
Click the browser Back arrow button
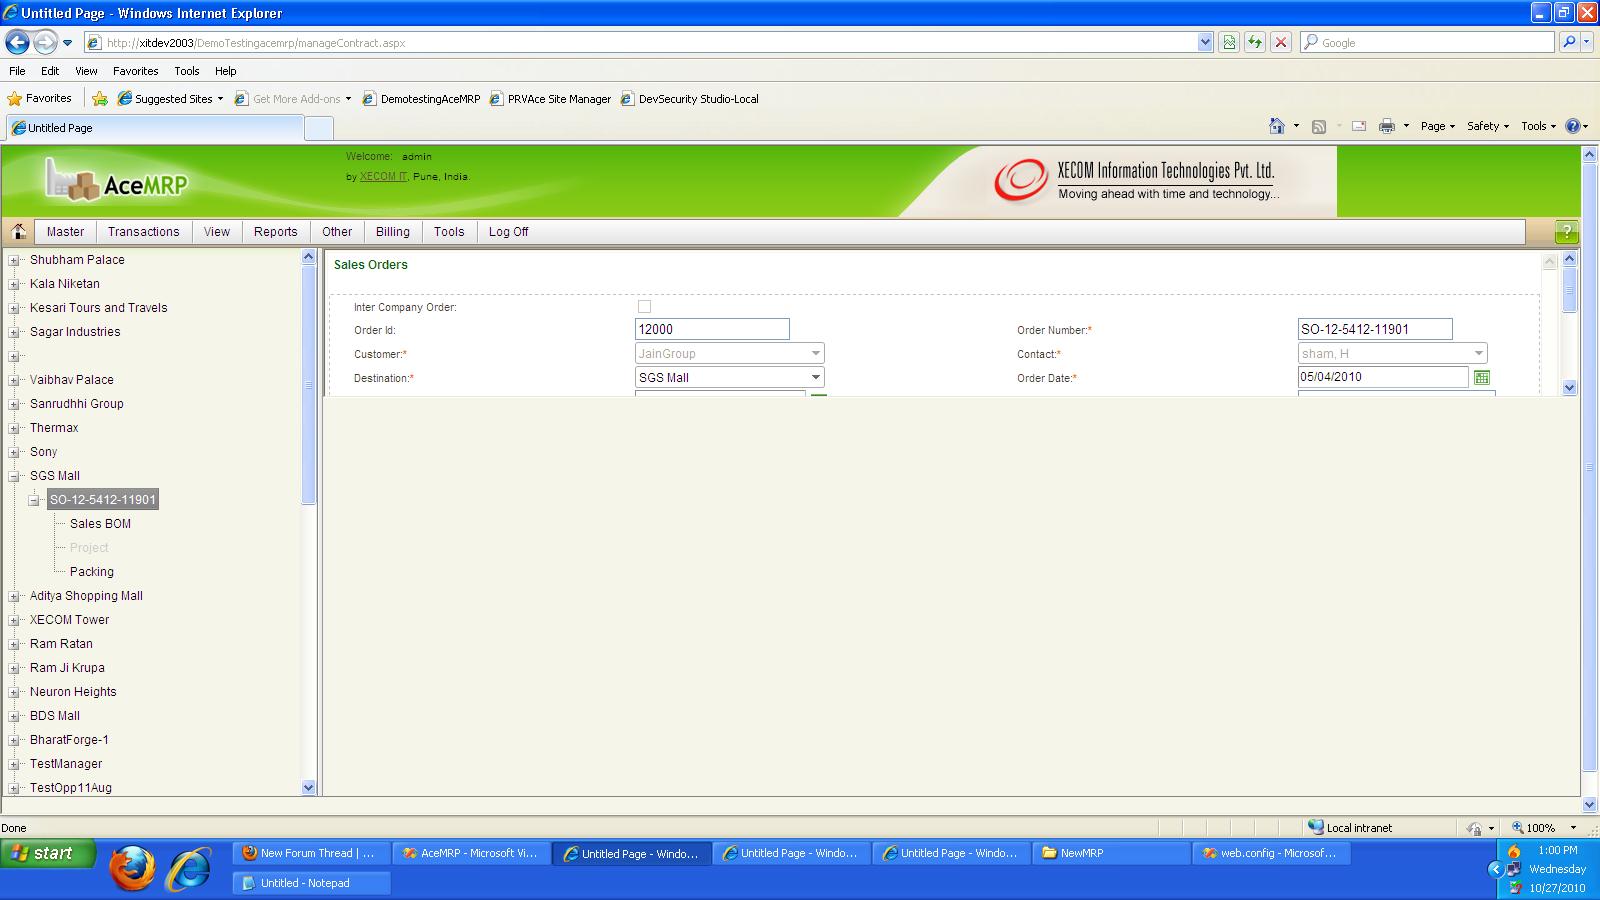(17, 42)
